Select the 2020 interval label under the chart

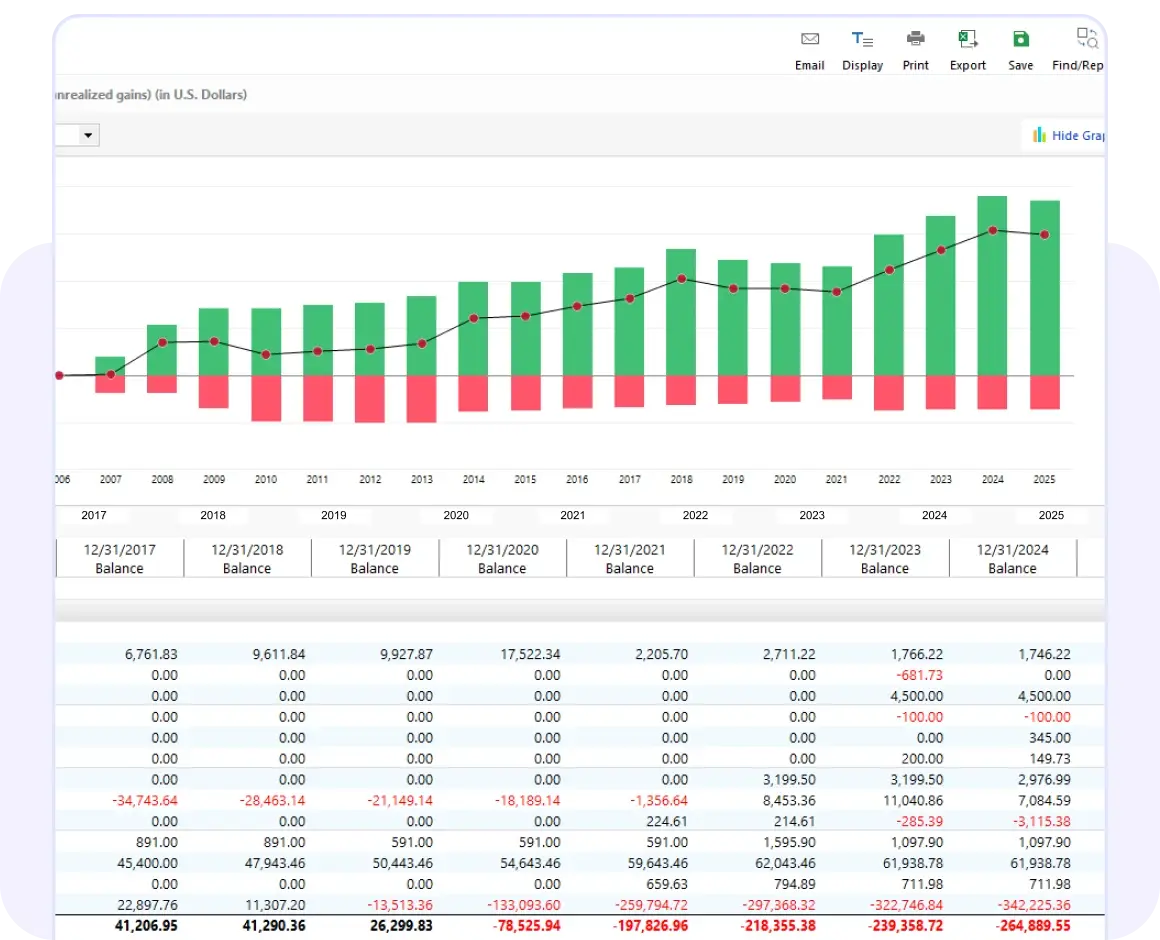tap(456, 515)
